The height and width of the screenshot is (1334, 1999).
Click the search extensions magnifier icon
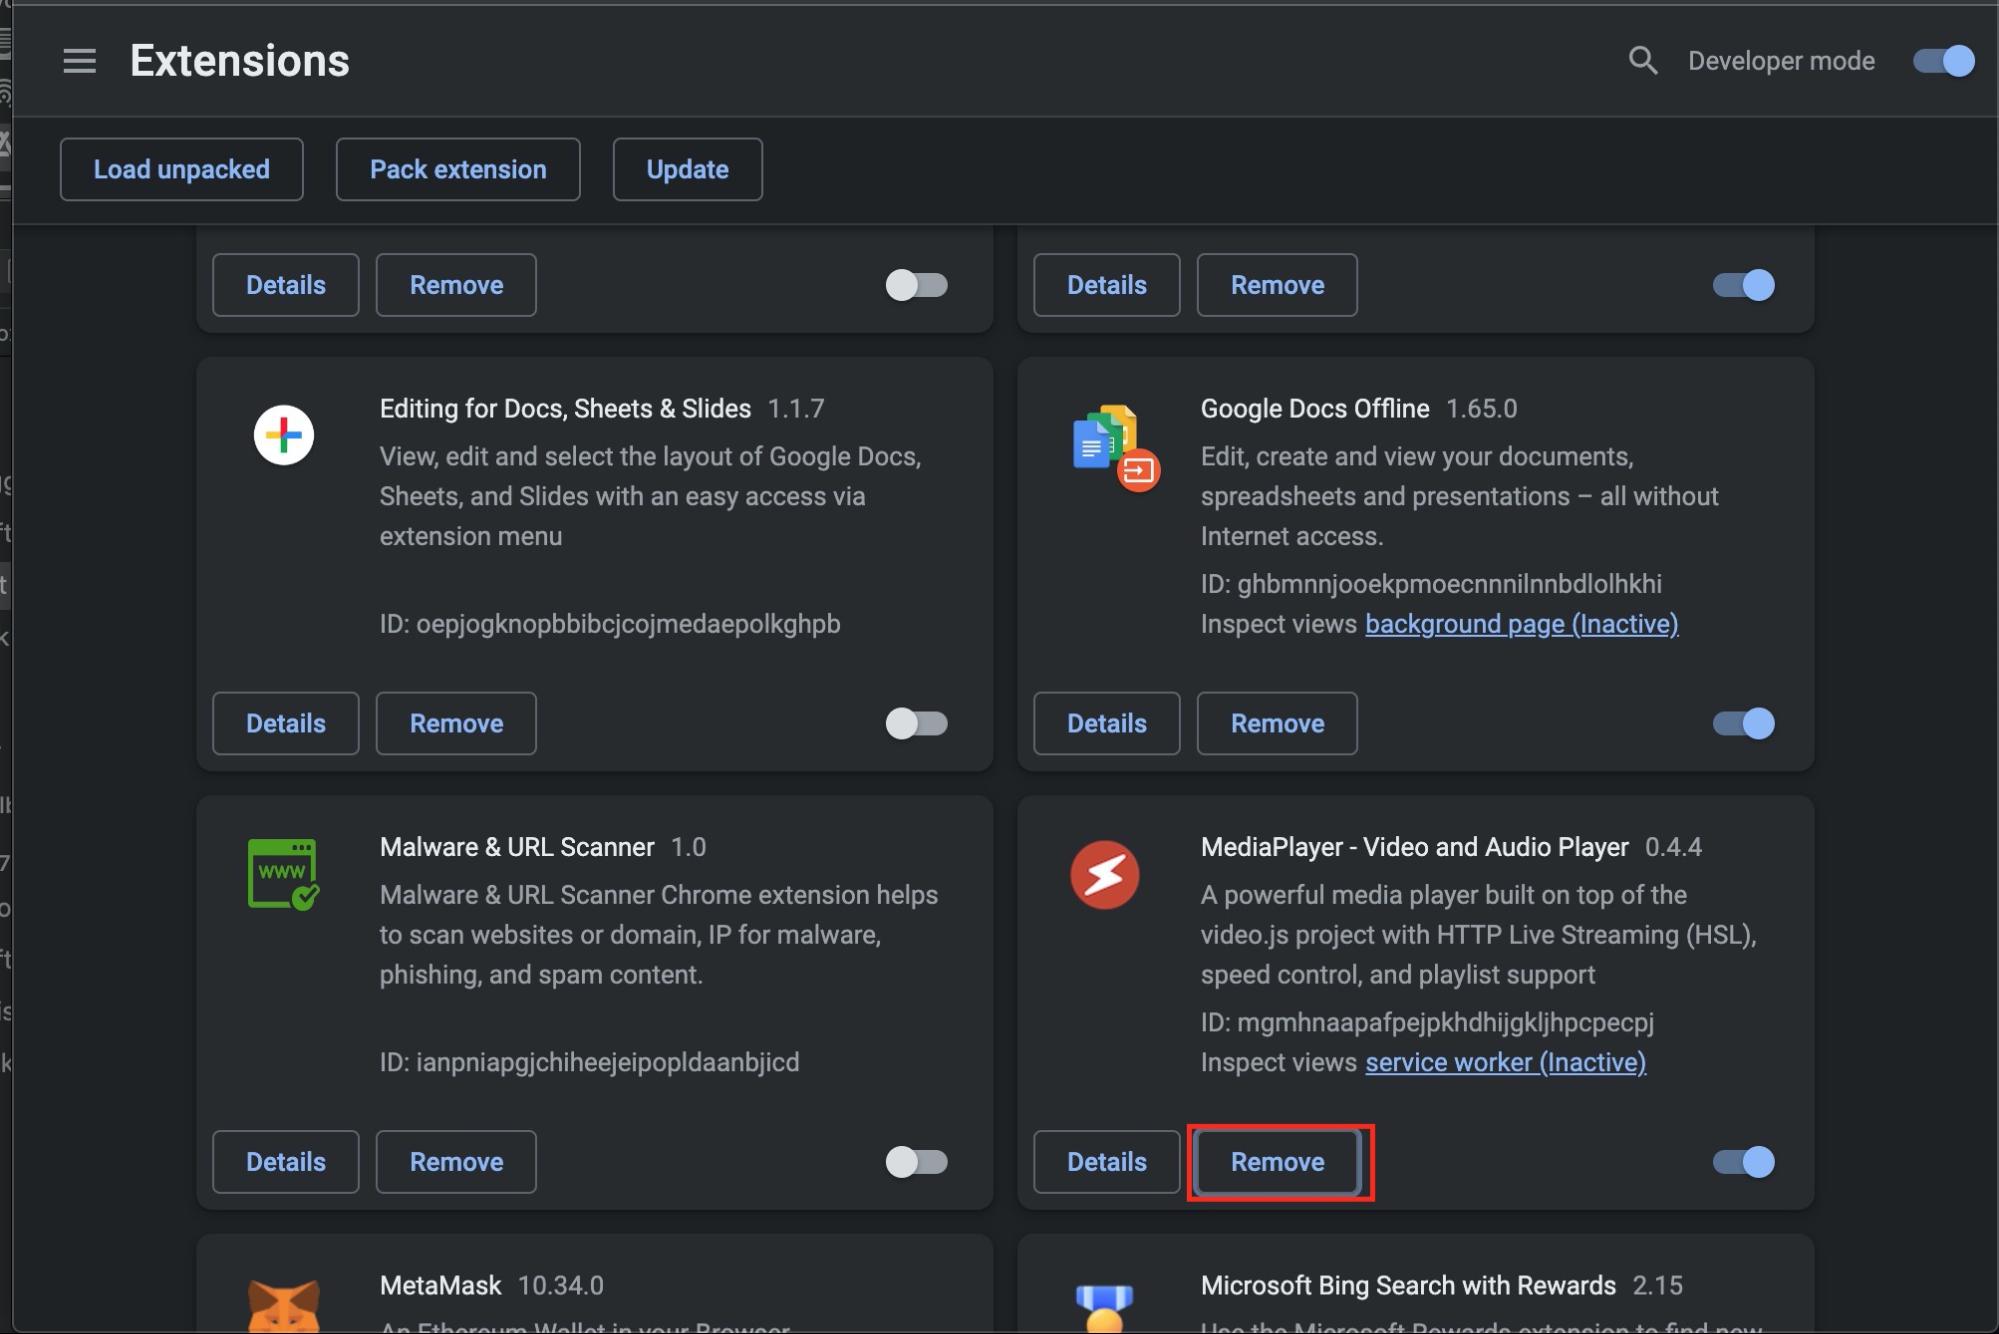point(1642,61)
